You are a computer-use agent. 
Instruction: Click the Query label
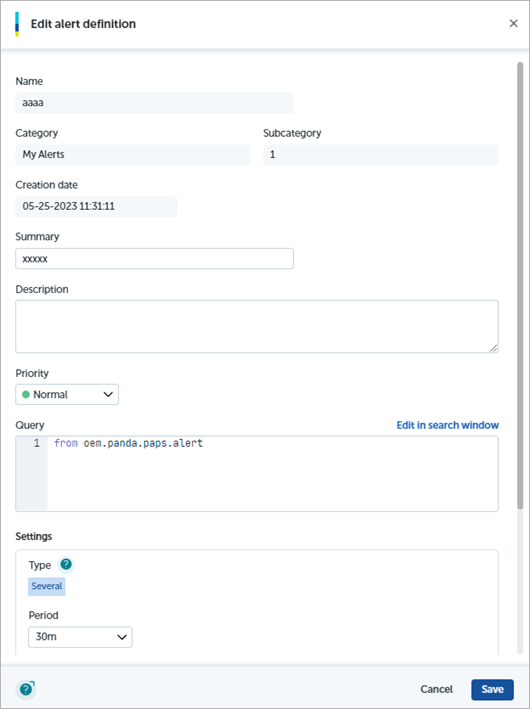point(30,425)
